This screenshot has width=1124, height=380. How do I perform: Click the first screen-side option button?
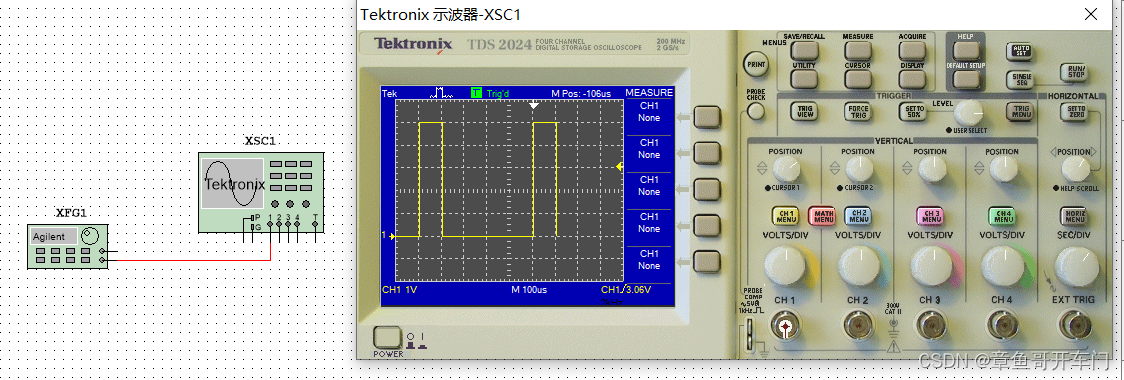[x=706, y=116]
